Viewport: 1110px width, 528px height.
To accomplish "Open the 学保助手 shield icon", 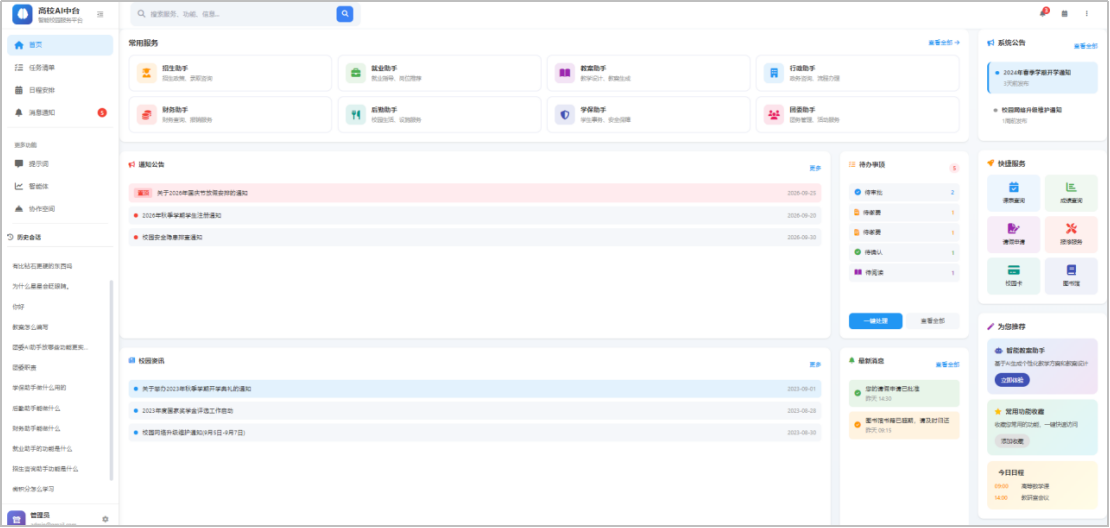I will click(565, 115).
